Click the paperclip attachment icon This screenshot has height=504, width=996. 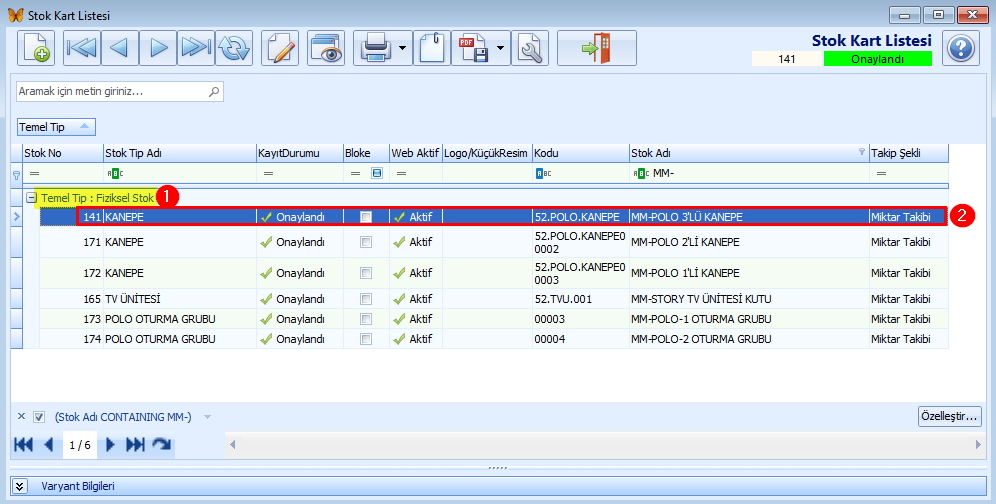tap(432, 48)
